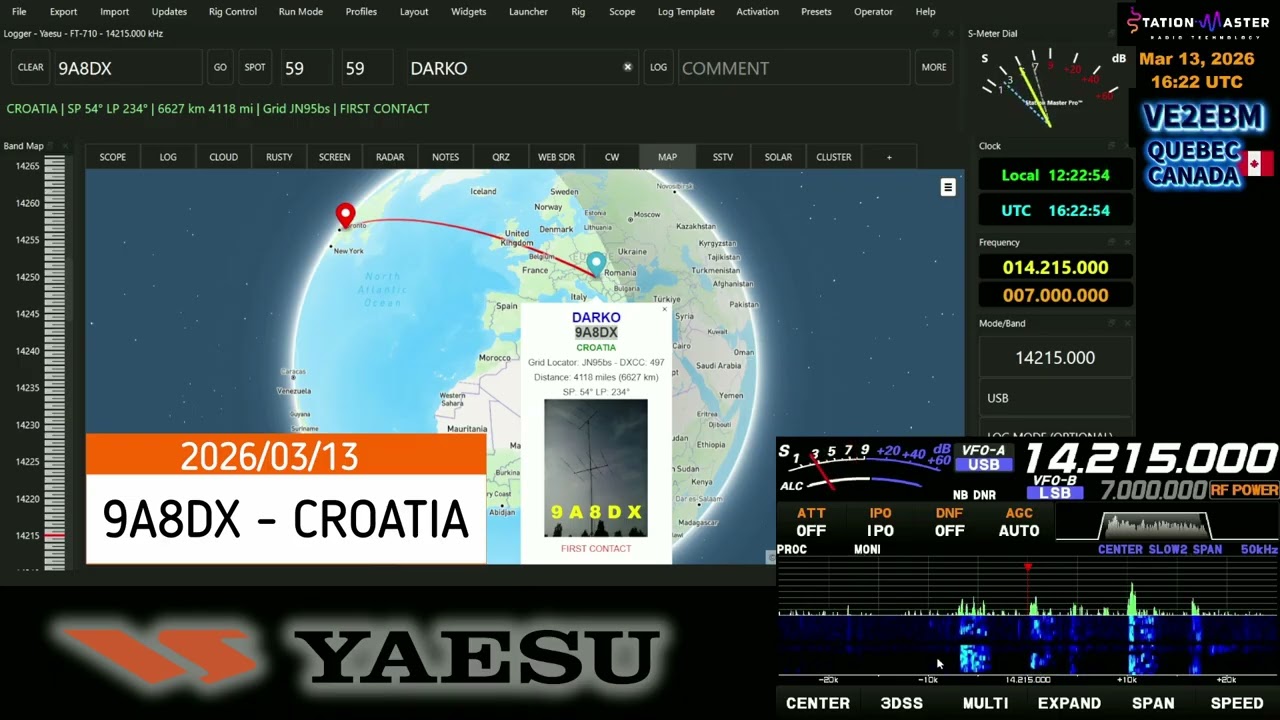This screenshot has width=1280, height=720.
Task: Open the USB mode dropdown
Action: tap(1055, 398)
